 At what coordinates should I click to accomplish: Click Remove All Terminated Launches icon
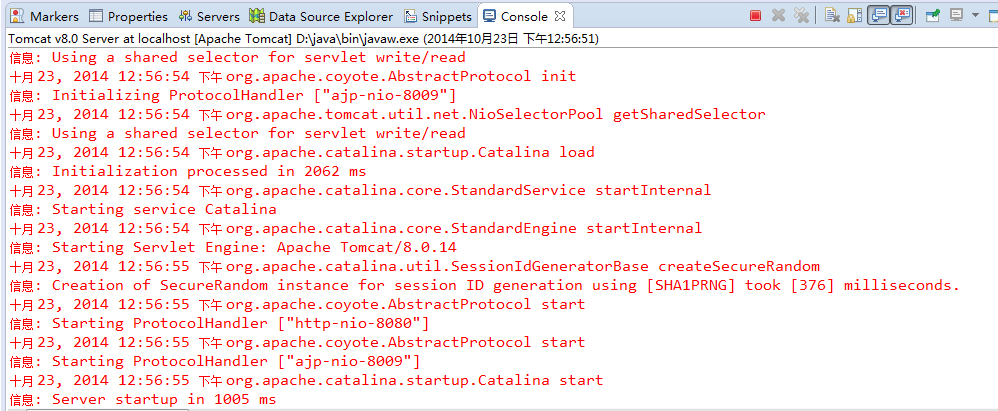point(801,16)
